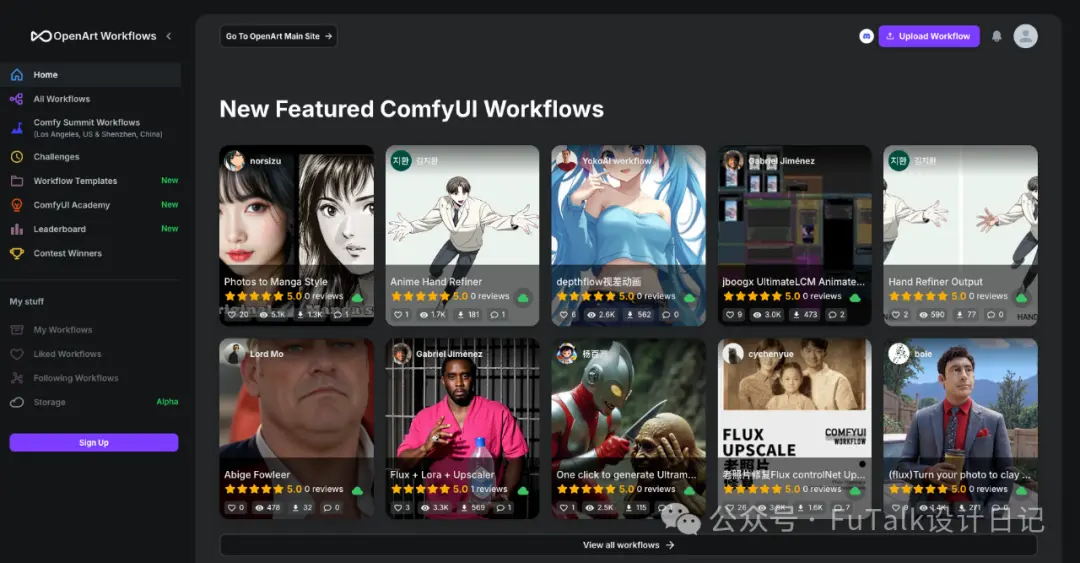Open the FLUX UPSCALE workflow card
The width and height of the screenshot is (1080, 563).
pyautogui.click(x=794, y=428)
